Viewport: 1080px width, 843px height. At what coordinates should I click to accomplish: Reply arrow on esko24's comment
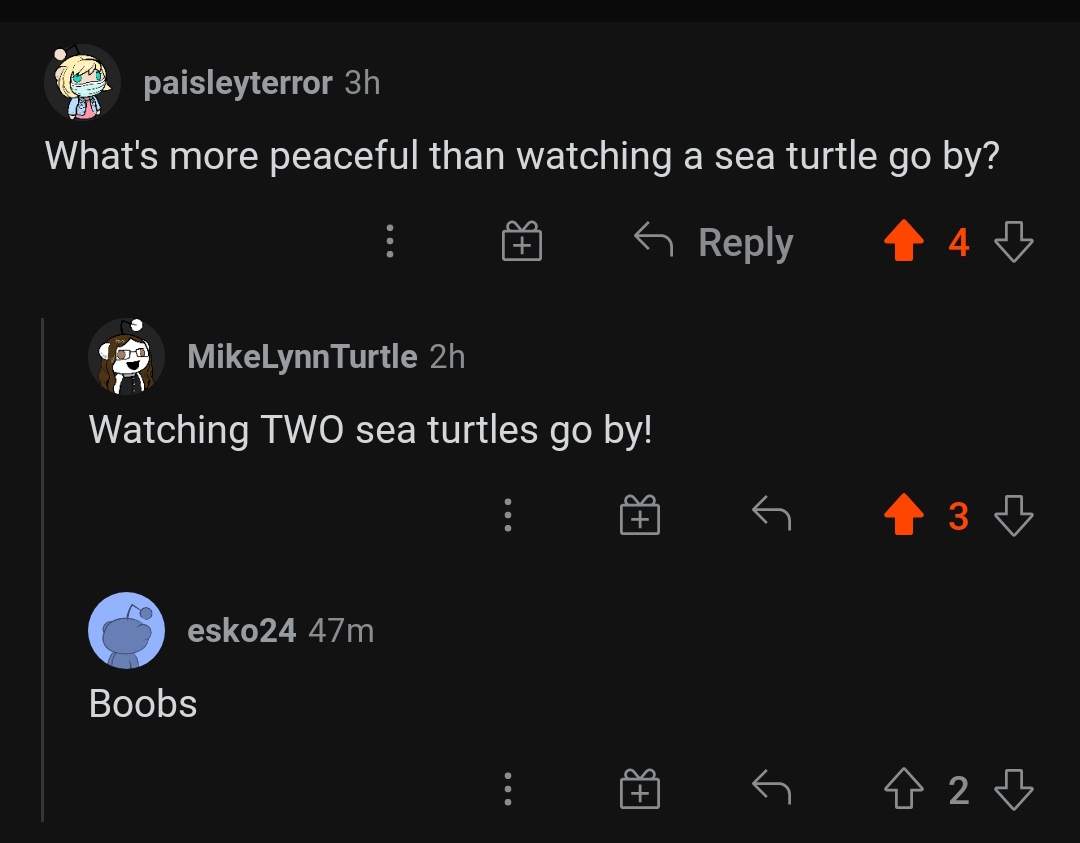point(771,790)
